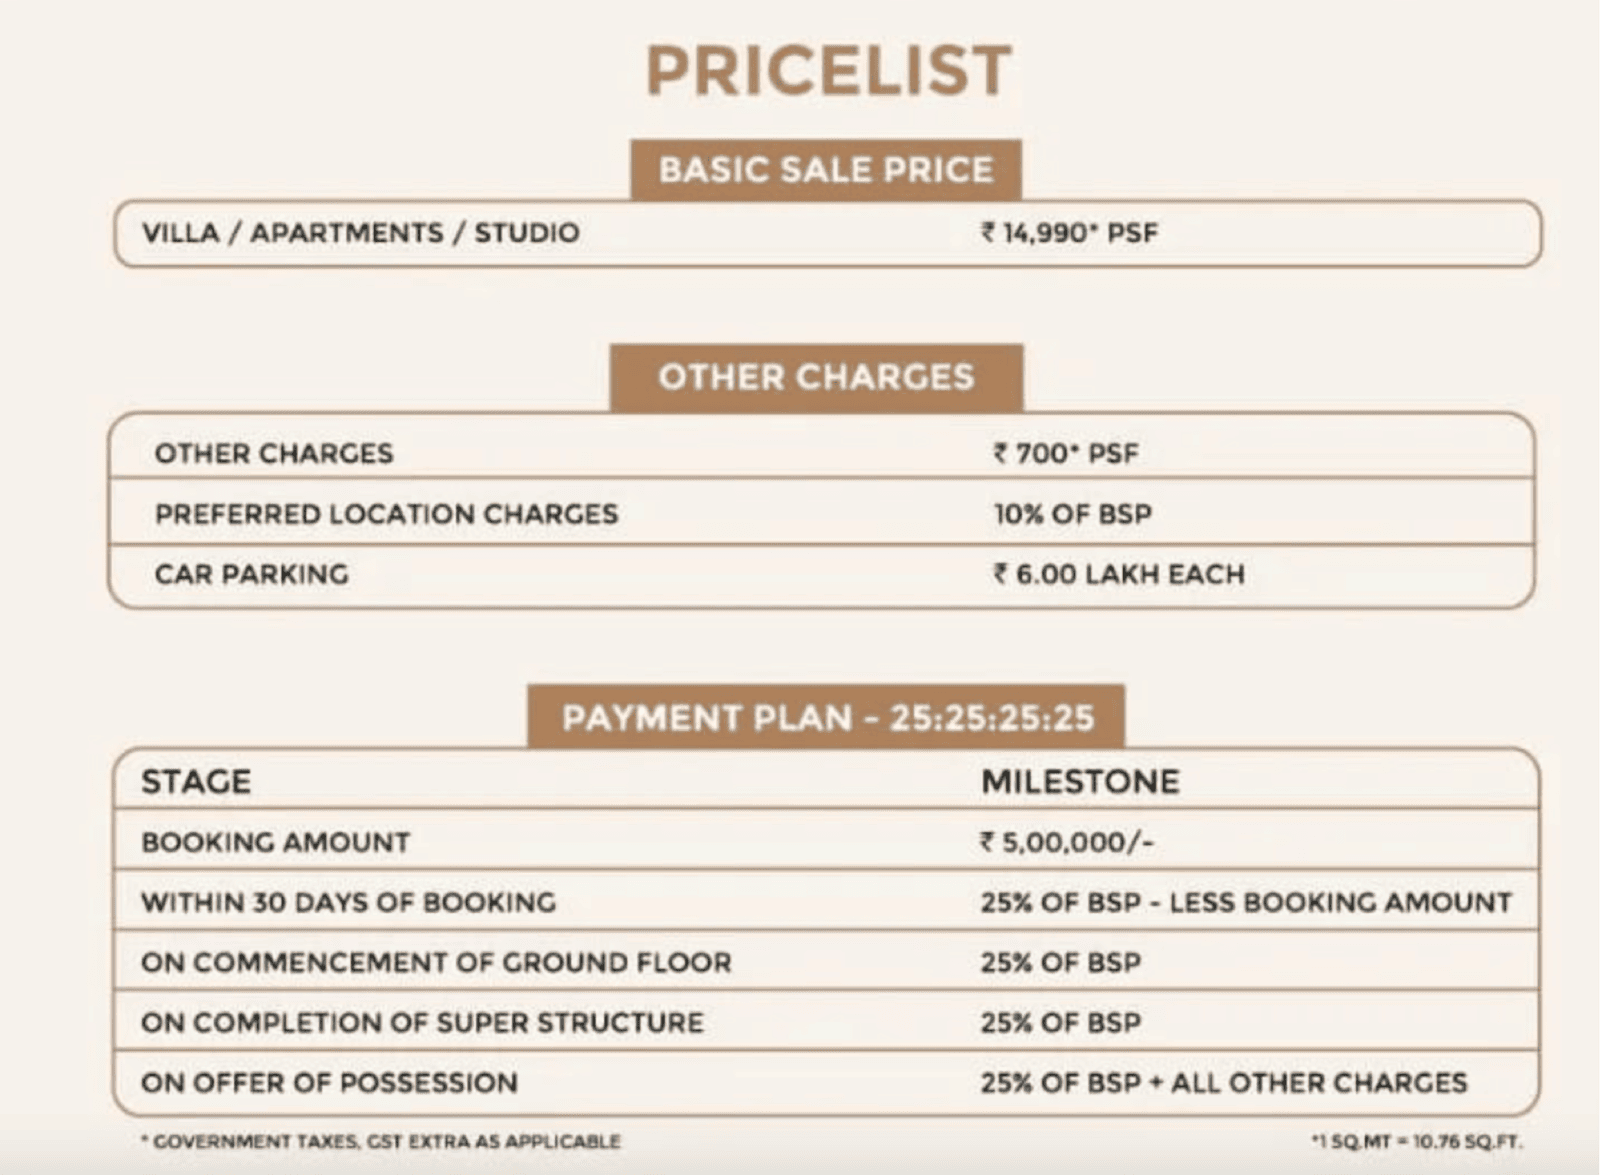Click 25% of BSP + All Other Charges
Screen dimensions: 1600x1175
click(x=1224, y=1082)
